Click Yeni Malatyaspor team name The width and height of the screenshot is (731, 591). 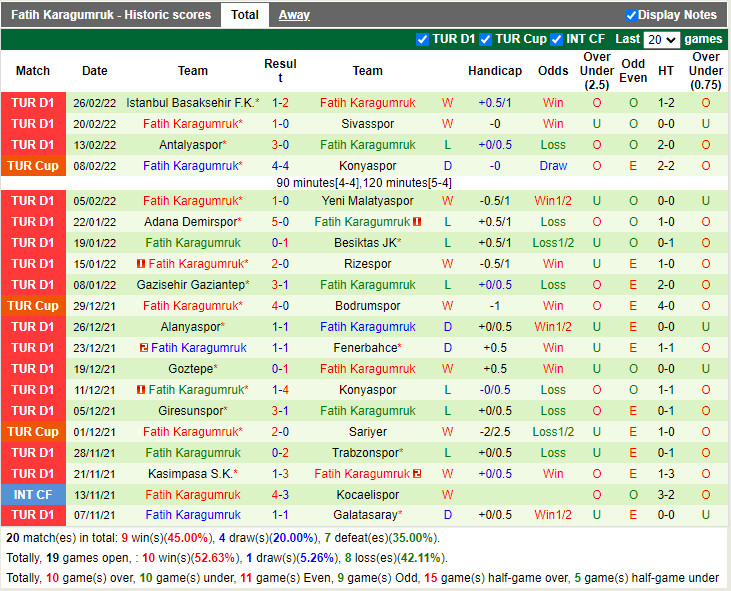click(x=367, y=201)
